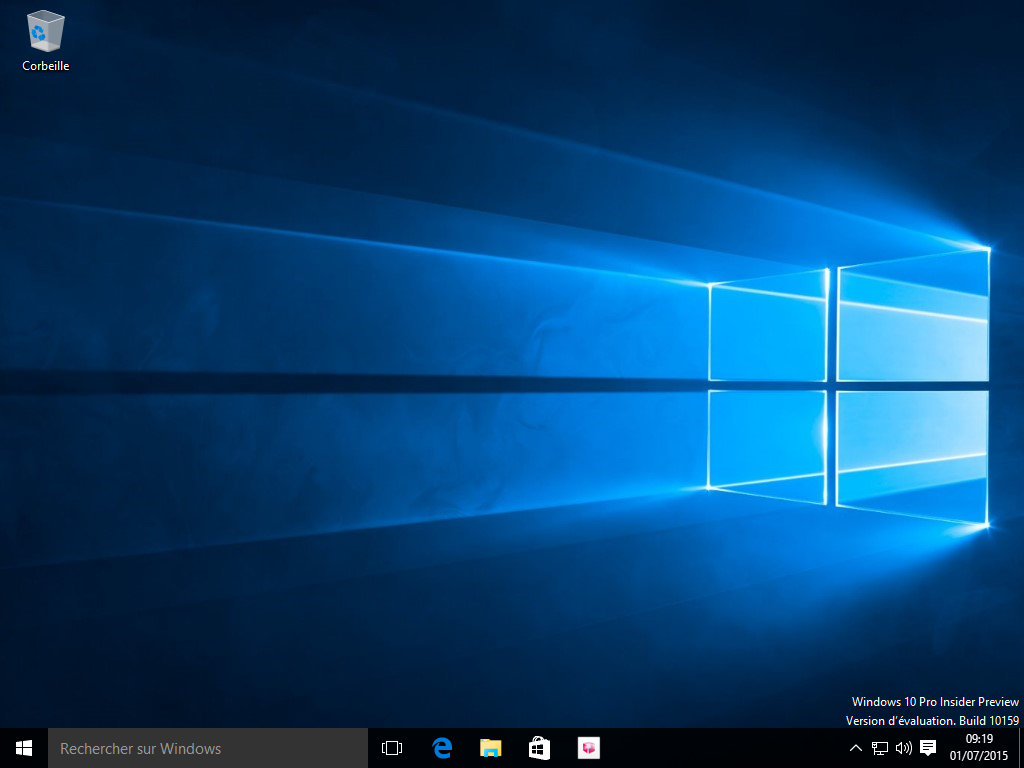Expand the hidden system tray icons
The height and width of the screenshot is (768, 1024).
(x=855, y=747)
